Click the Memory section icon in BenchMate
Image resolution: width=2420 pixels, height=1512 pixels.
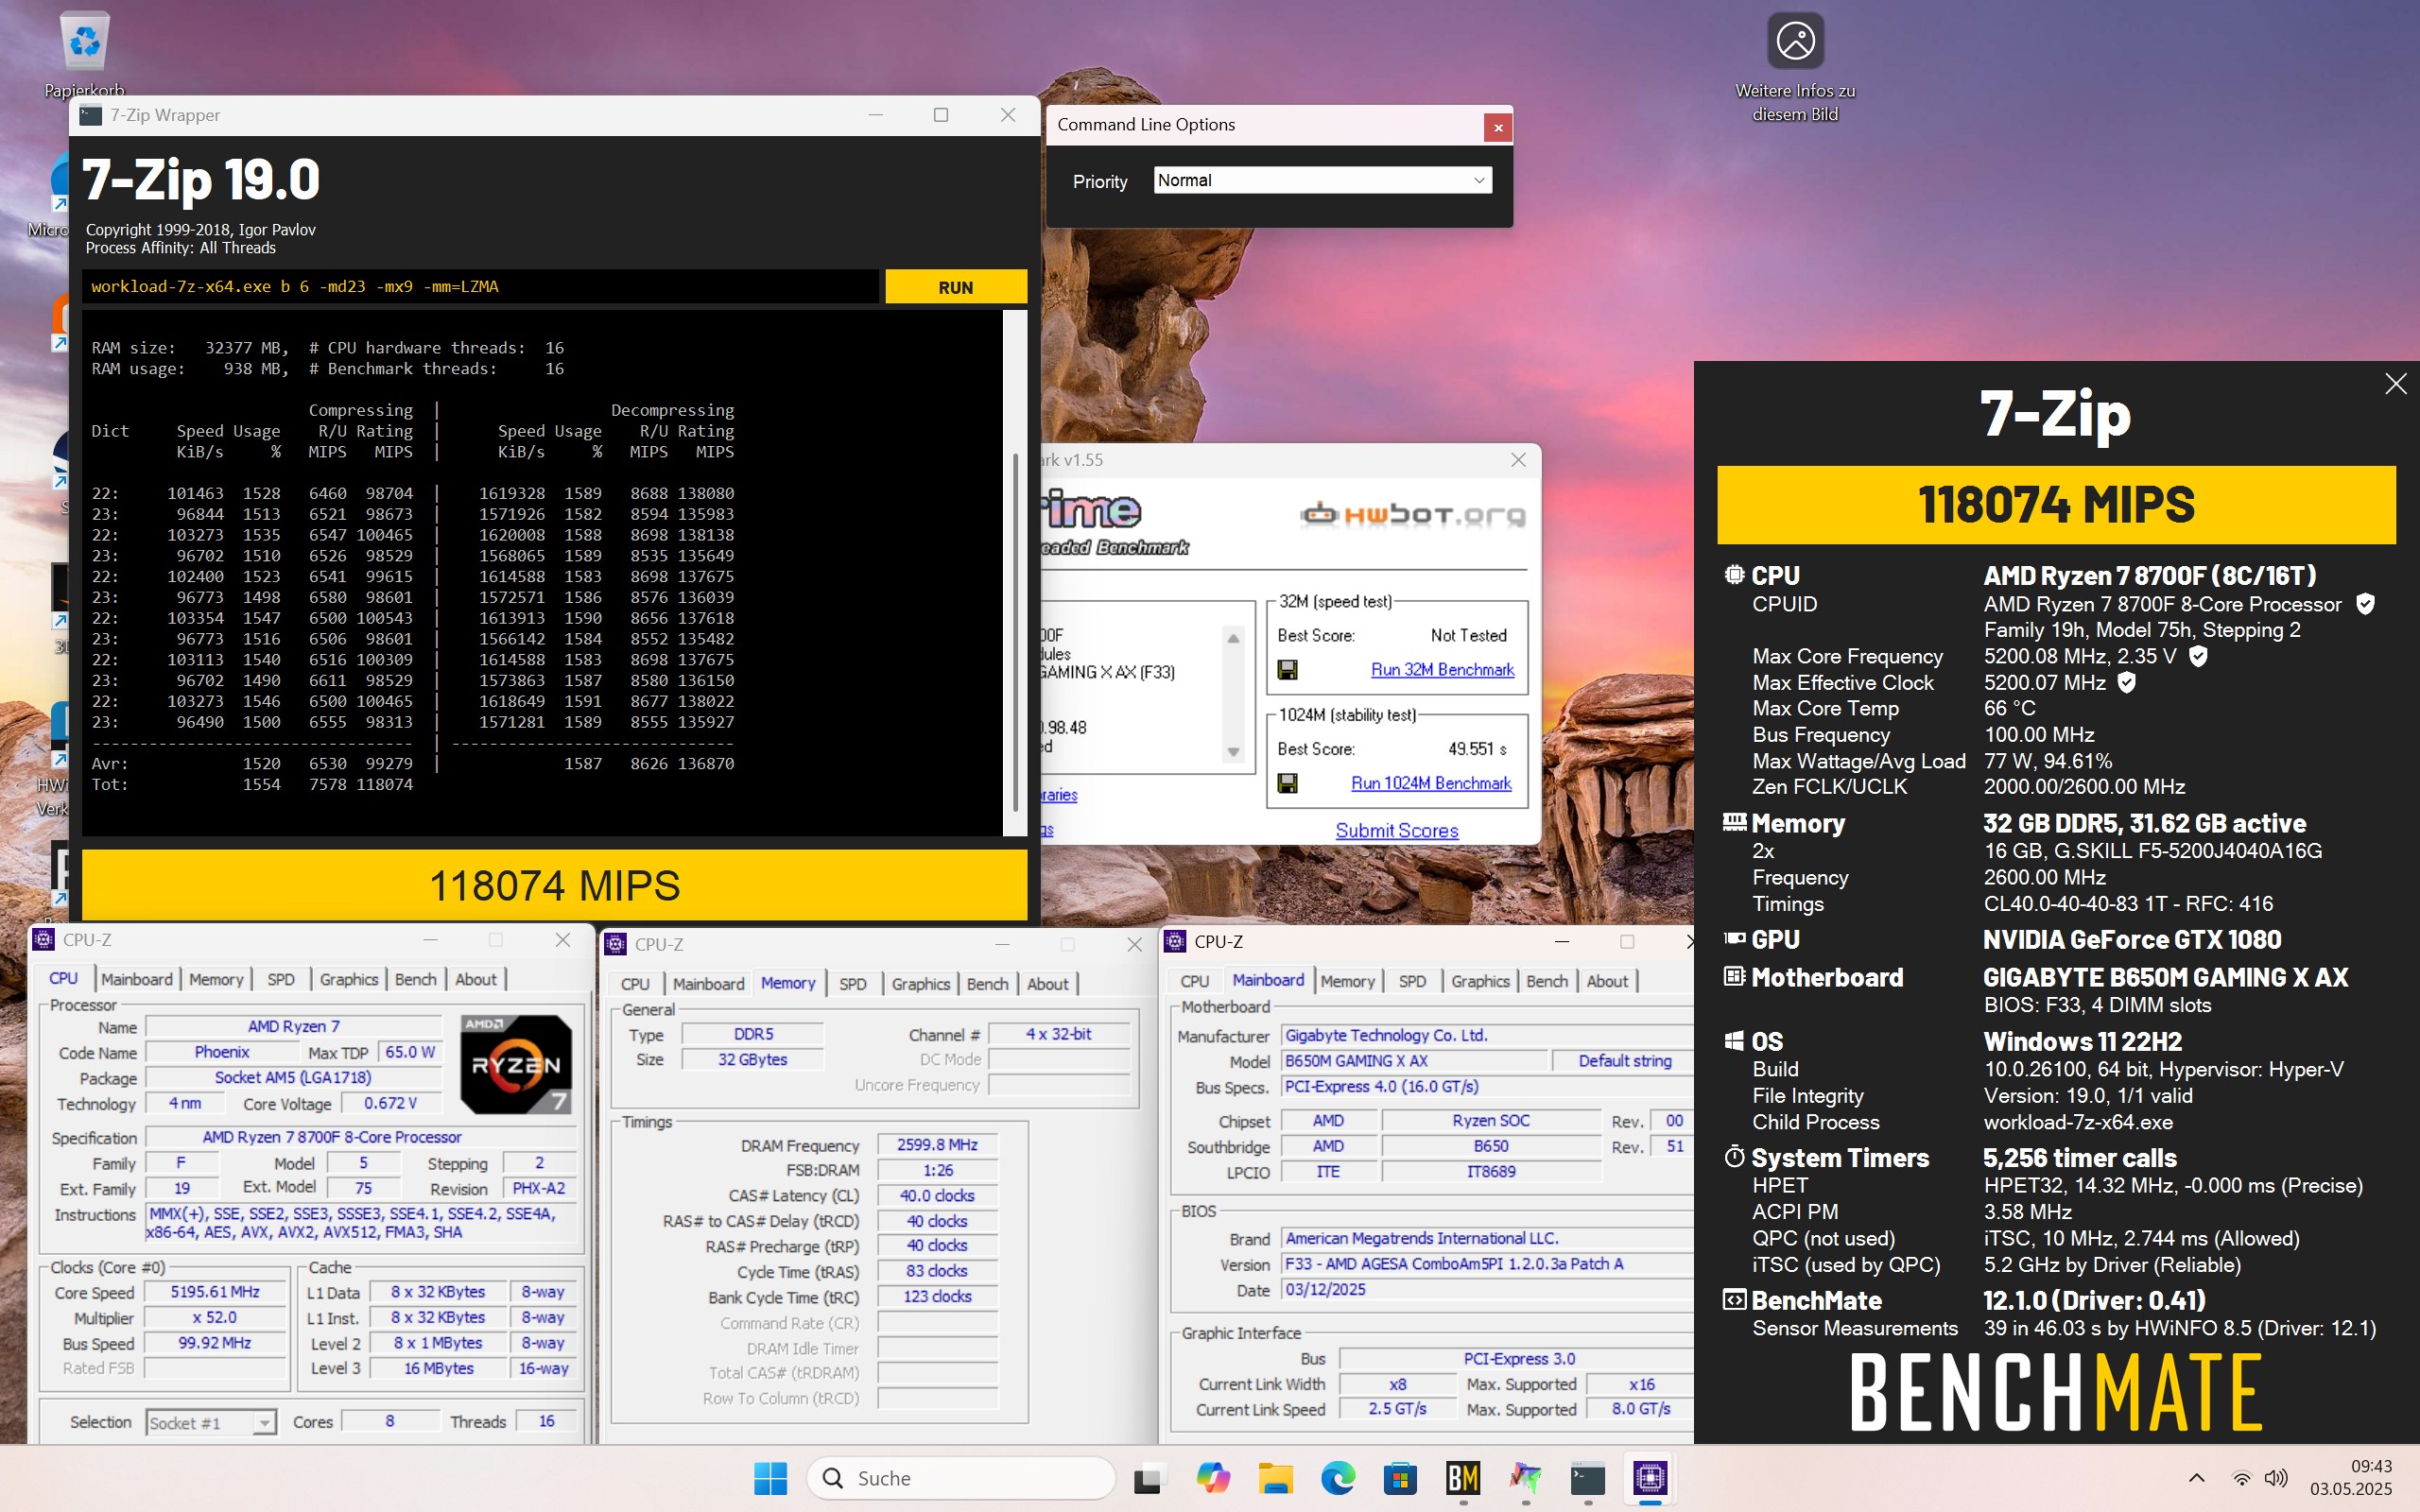tap(1734, 822)
